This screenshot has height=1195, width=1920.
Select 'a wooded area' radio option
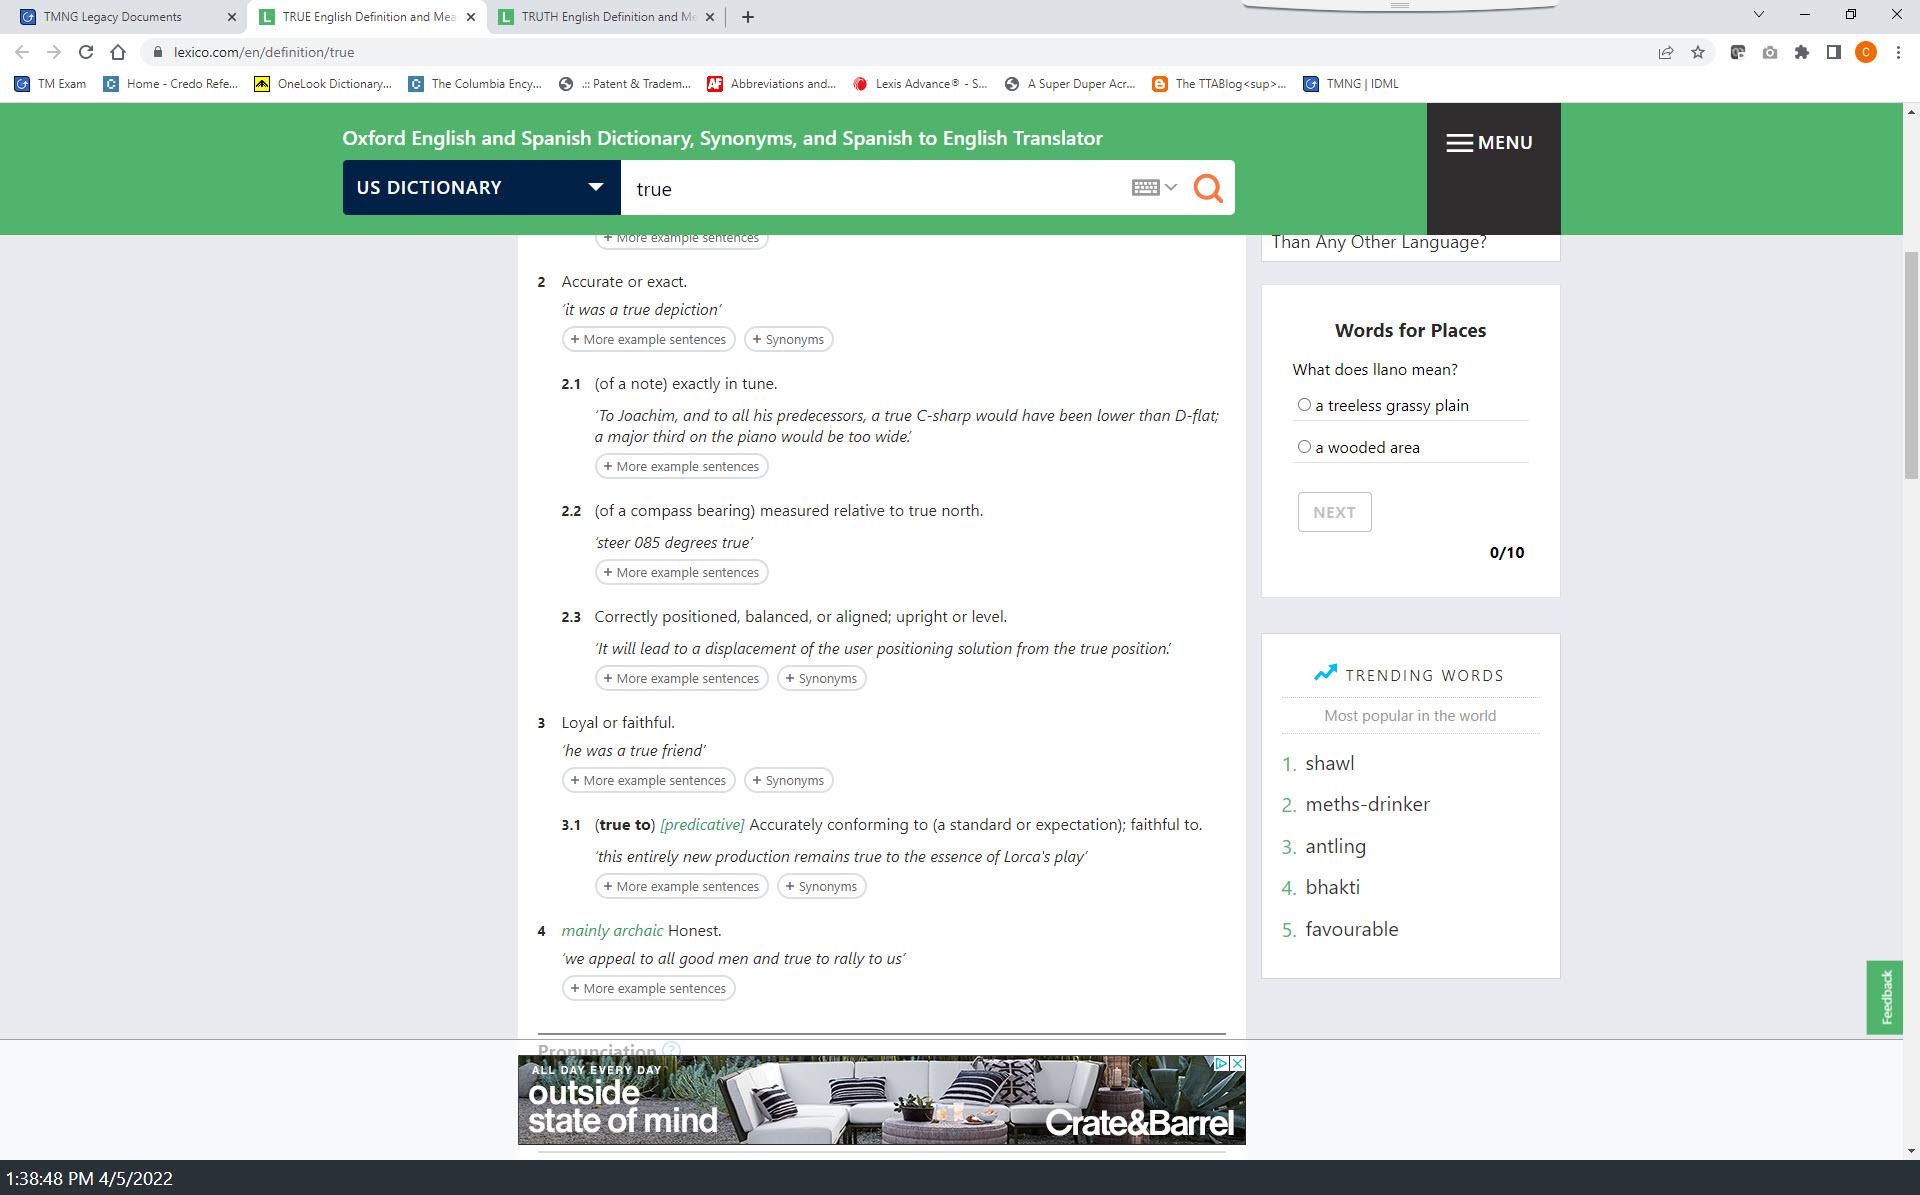1304,447
